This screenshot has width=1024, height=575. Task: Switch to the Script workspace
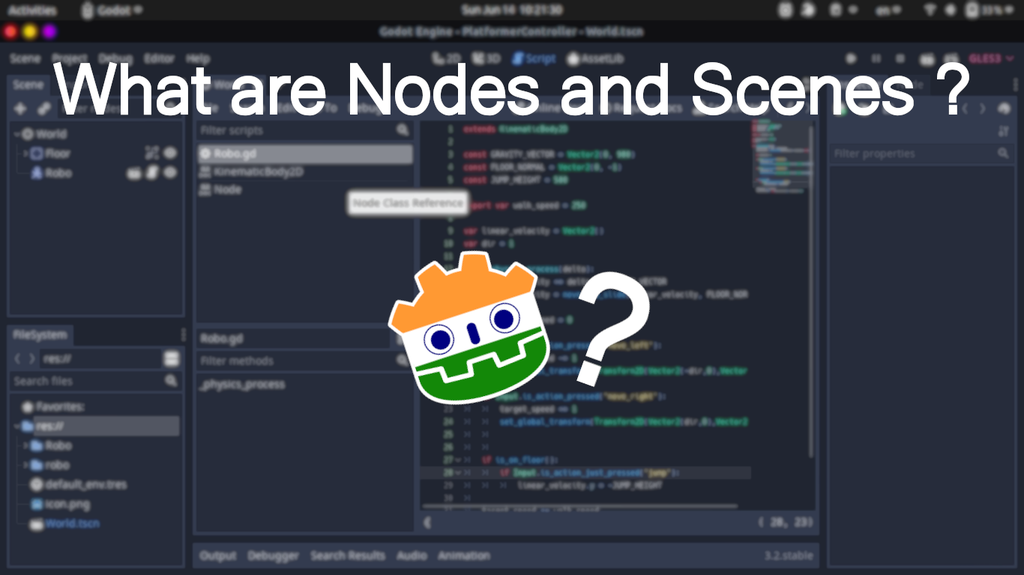534,59
